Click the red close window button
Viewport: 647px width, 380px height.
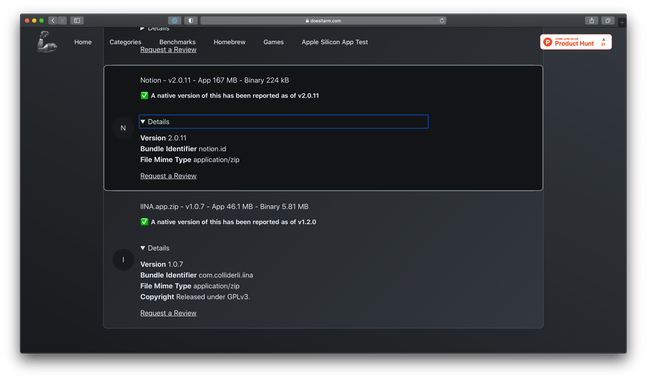[27, 20]
